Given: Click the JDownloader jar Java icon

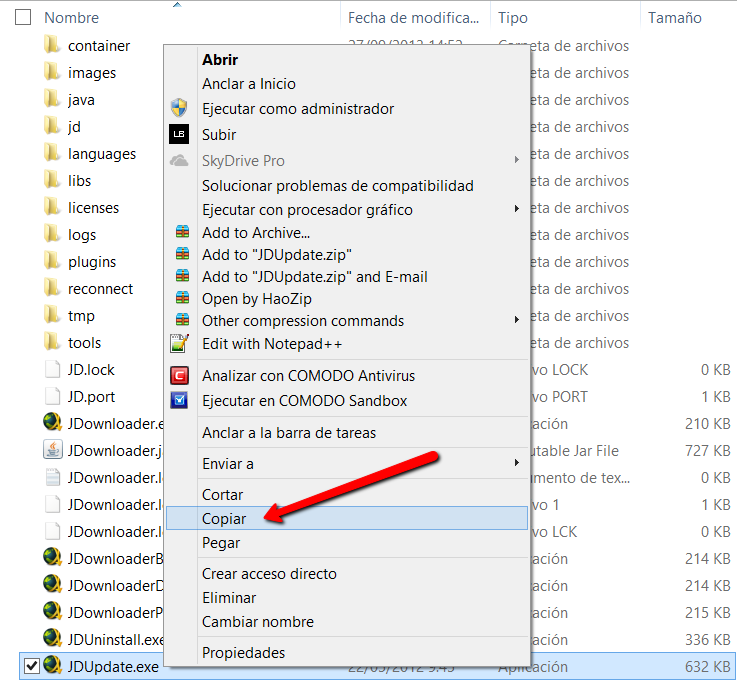Looking at the screenshot, I should pyautogui.click(x=53, y=450).
